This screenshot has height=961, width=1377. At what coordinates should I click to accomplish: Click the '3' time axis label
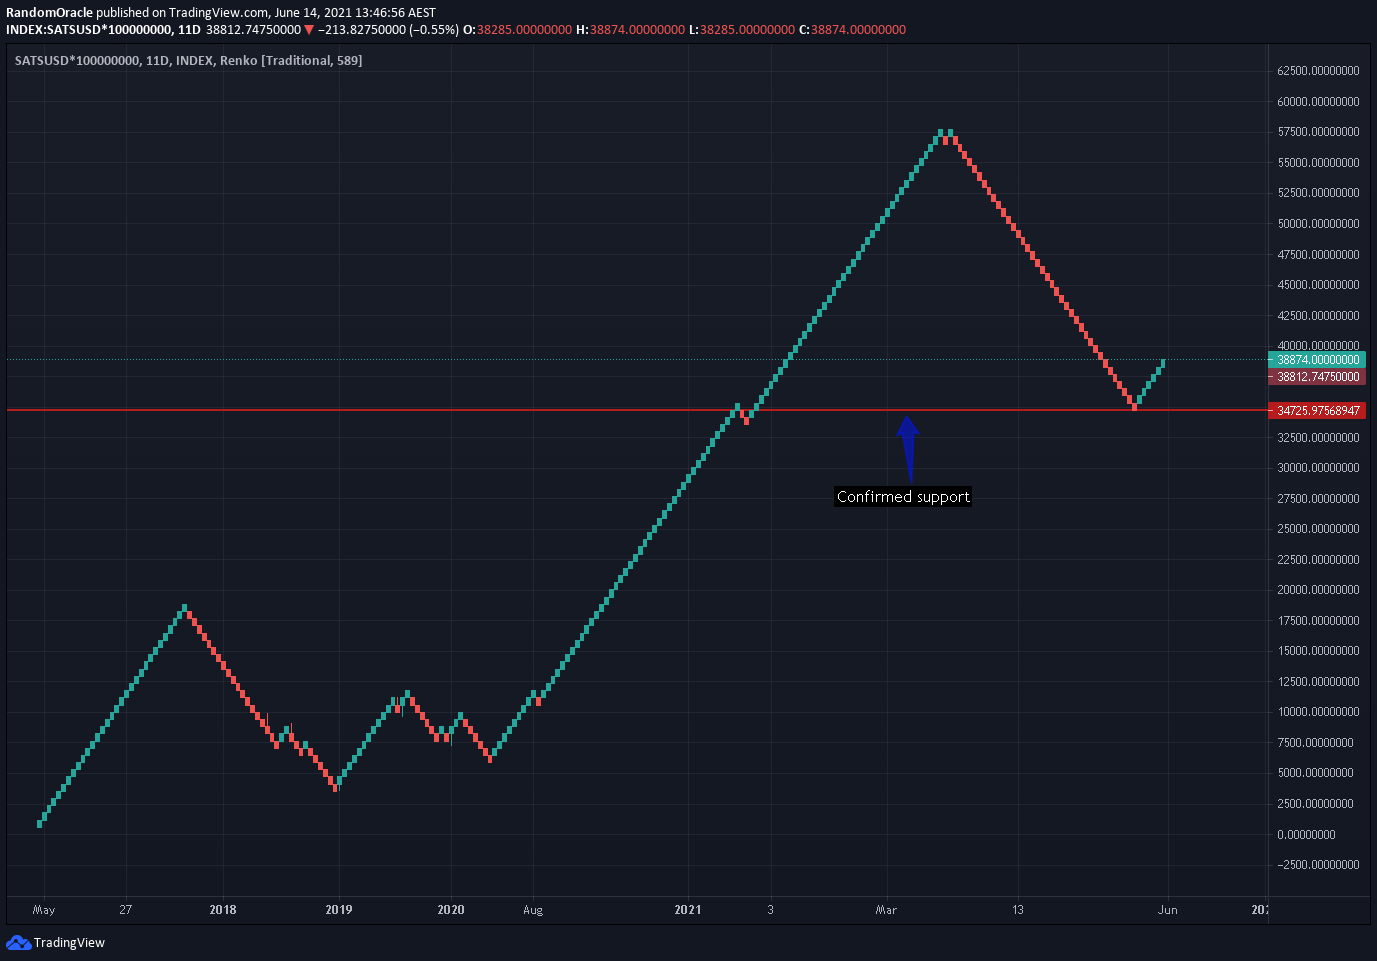771,910
